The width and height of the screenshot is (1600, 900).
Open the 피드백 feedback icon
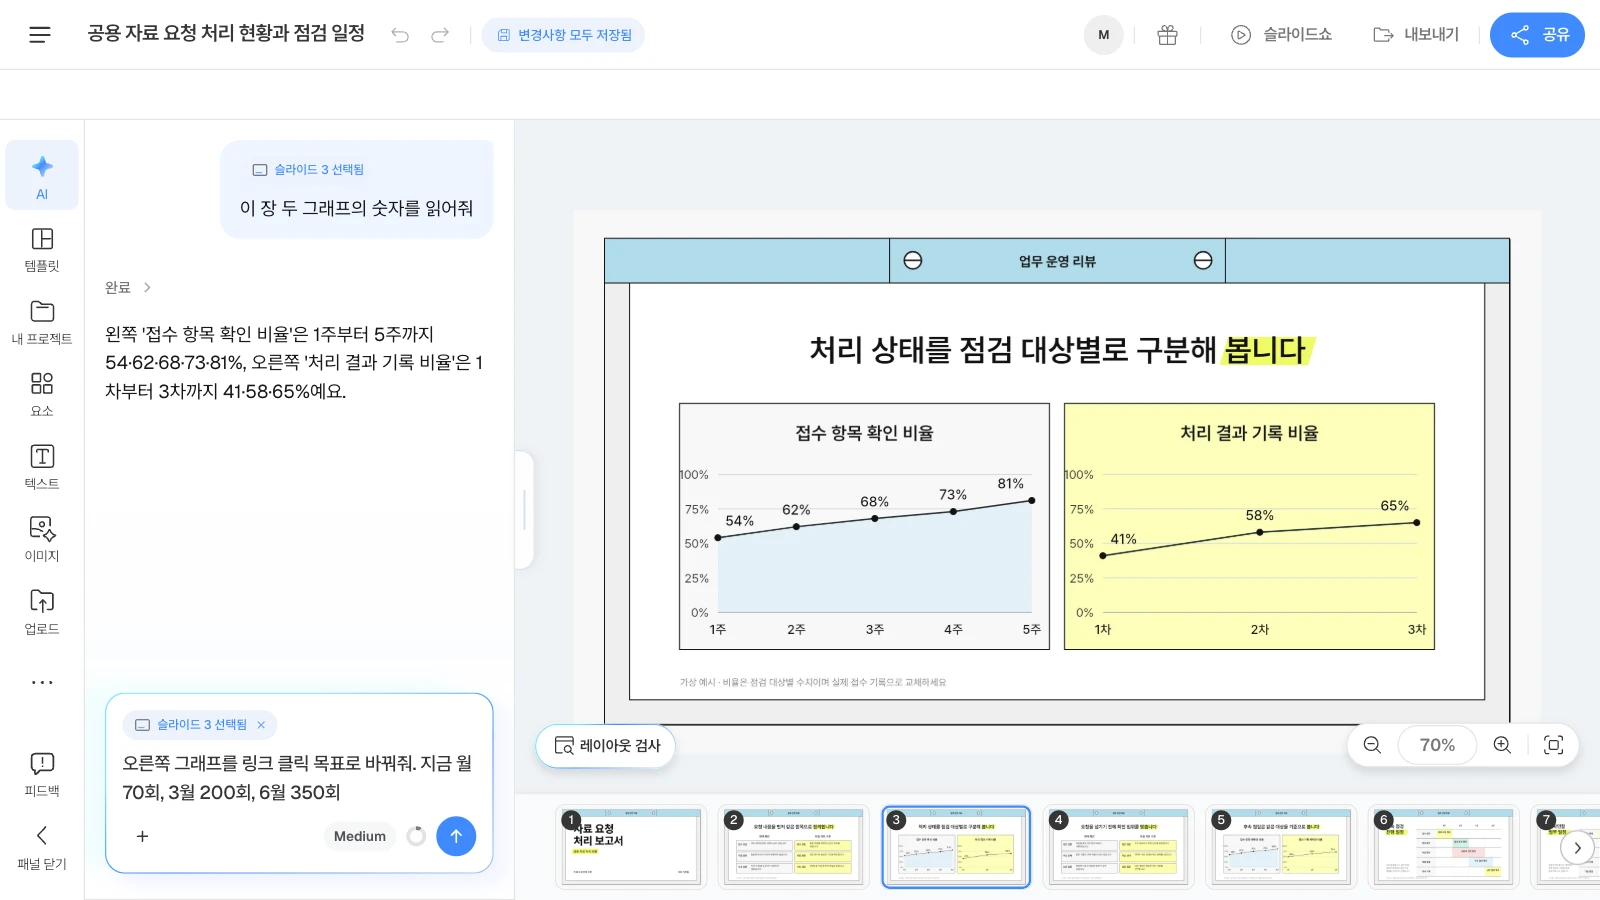[x=42, y=774]
